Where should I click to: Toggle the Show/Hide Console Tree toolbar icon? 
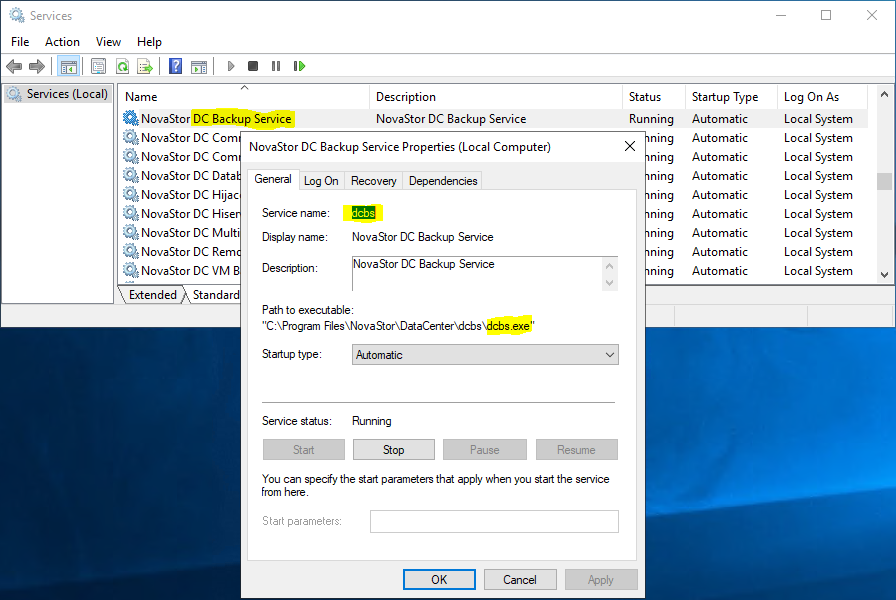point(69,66)
